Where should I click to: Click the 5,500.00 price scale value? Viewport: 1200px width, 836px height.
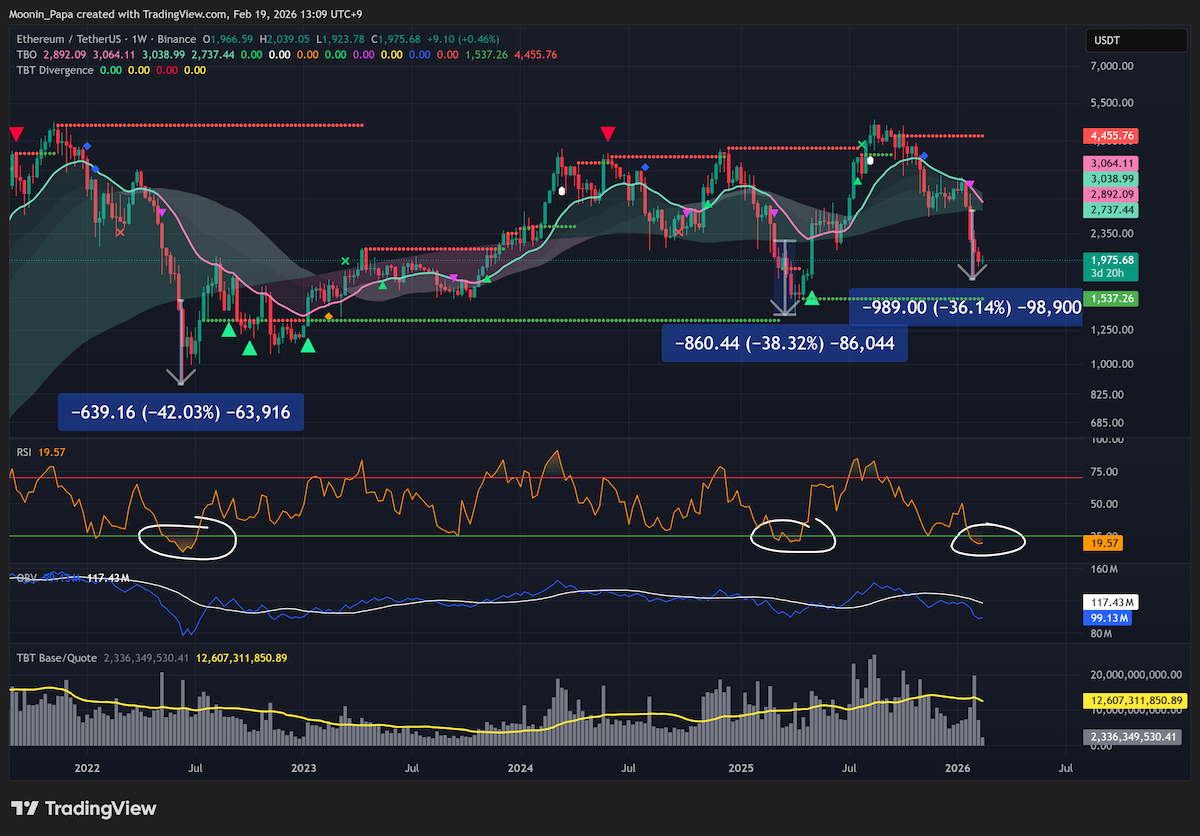click(x=1112, y=102)
